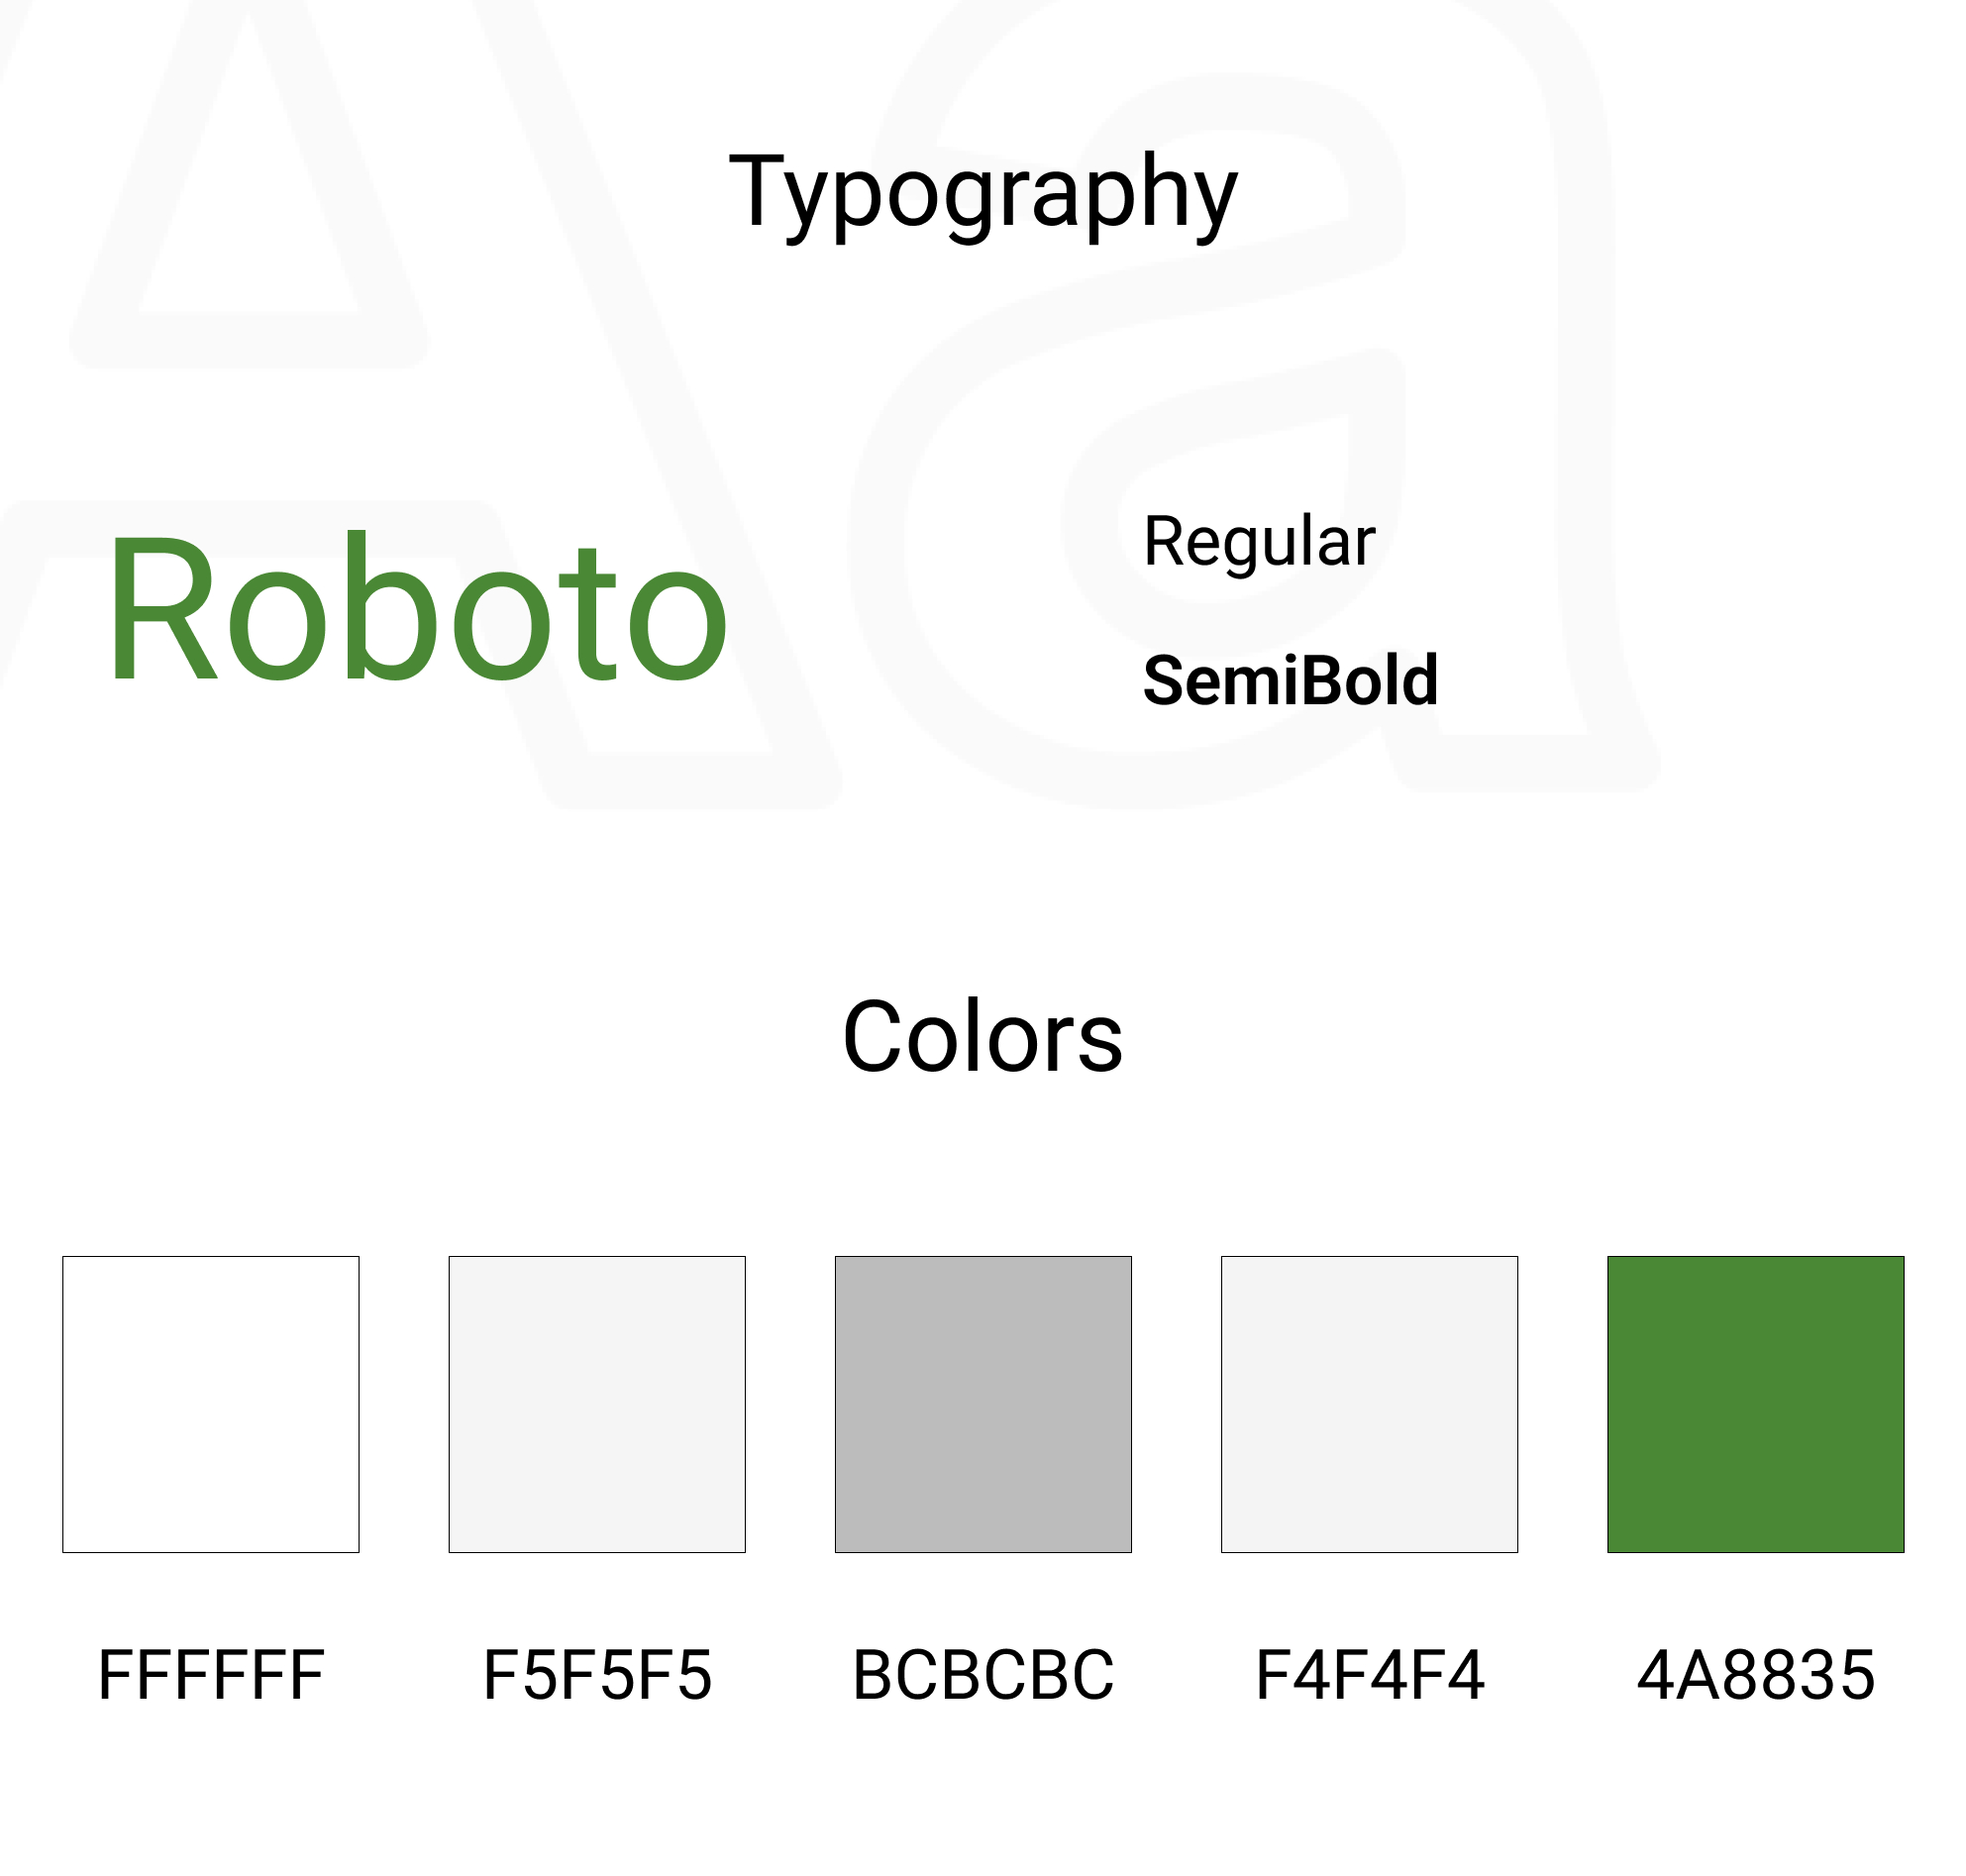Click the Colors section heading
Viewport: 1966px width, 1876px height.
(983, 1037)
